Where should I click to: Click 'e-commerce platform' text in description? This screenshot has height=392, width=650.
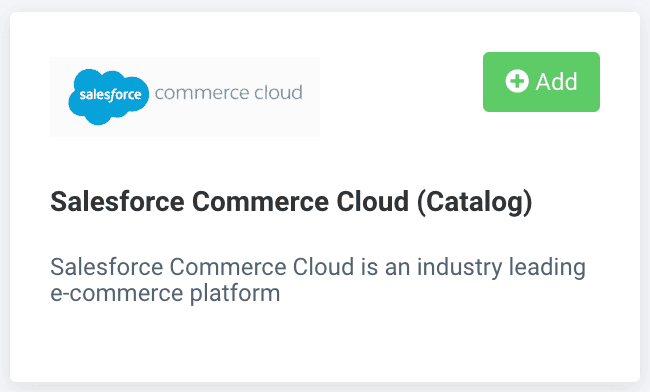(165, 293)
